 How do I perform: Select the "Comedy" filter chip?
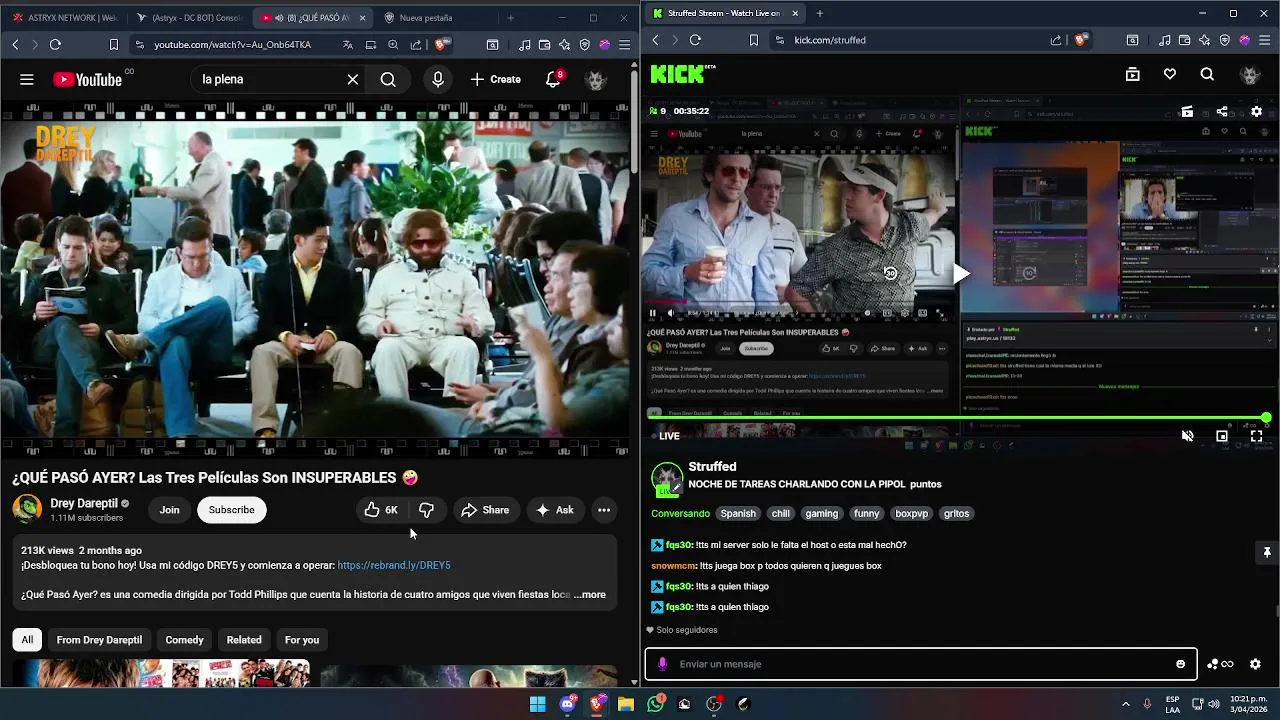[x=184, y=640]
